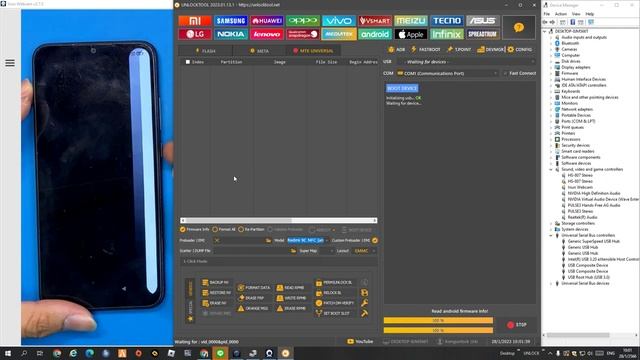This screenshot has height=360, width=640.
Task: Click the hammer icon beside Set Boot Slot
Action: 364,313
